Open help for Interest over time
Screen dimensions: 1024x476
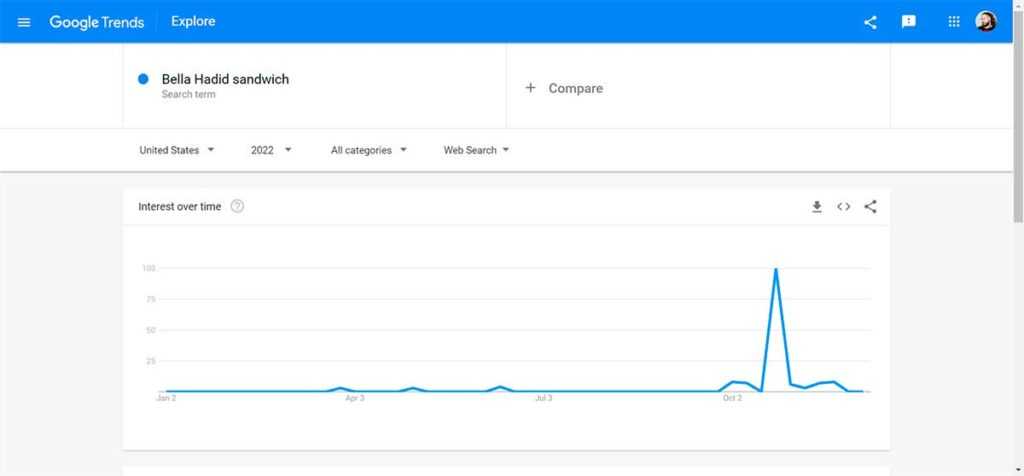(x=237, y=207)
